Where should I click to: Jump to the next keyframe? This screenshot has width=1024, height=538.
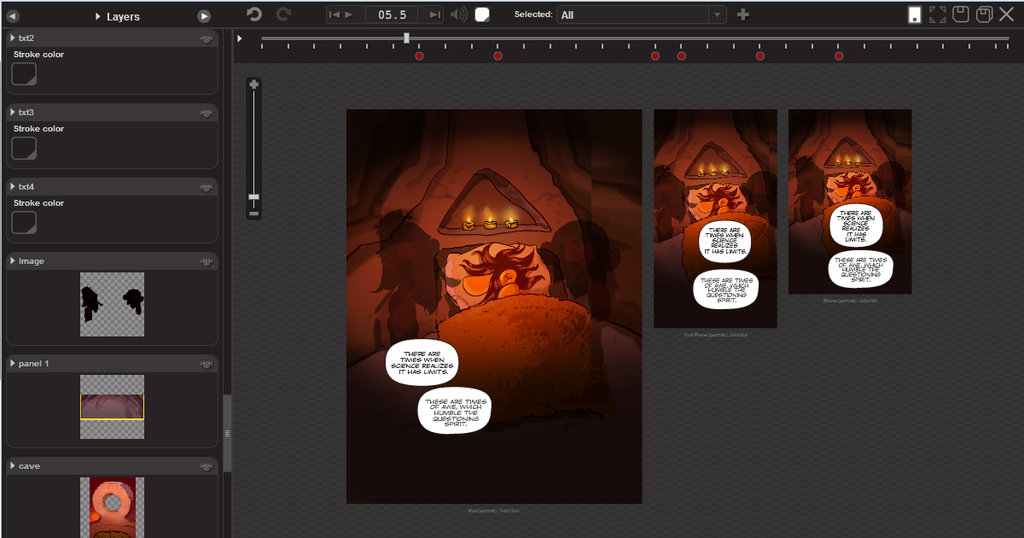(435, 14)
